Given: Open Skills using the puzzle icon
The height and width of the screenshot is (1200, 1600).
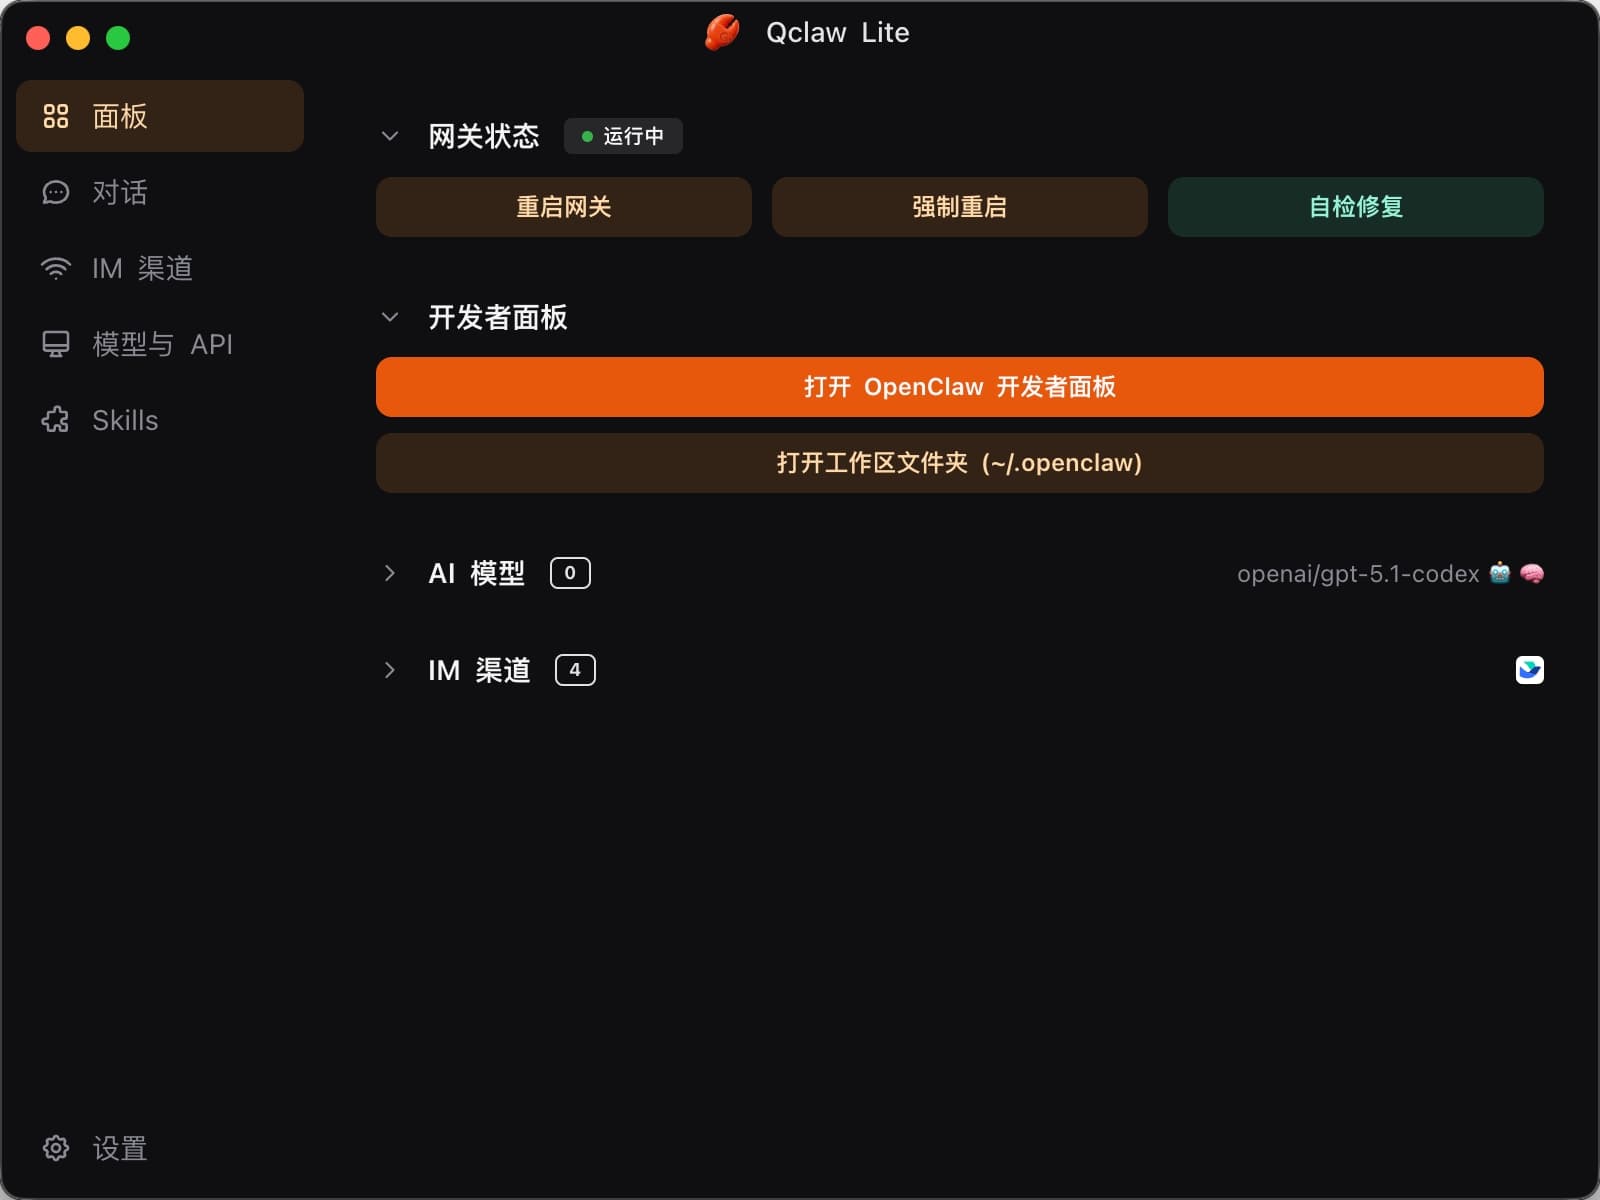Looking at the screenshot, I should click(55, 420).
